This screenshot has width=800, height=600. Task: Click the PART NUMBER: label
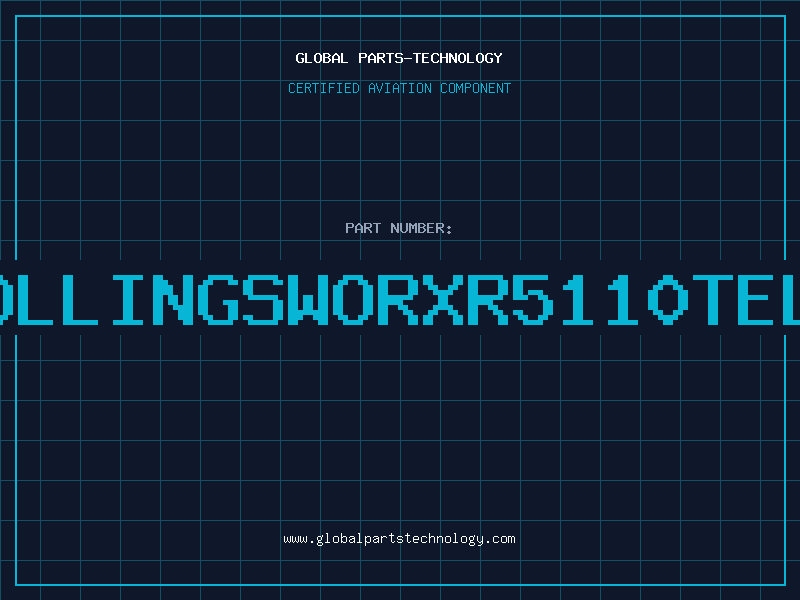tap(399, 228)
